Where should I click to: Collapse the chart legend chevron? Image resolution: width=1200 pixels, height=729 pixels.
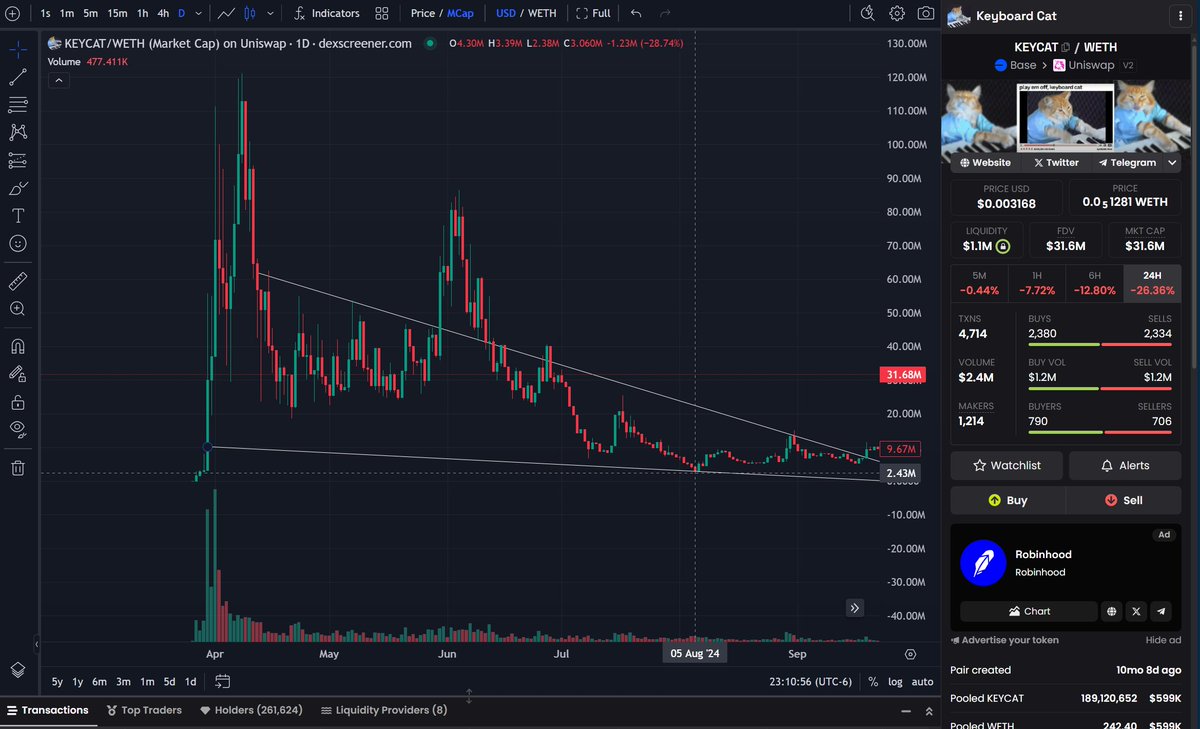(x=60, y=79)
